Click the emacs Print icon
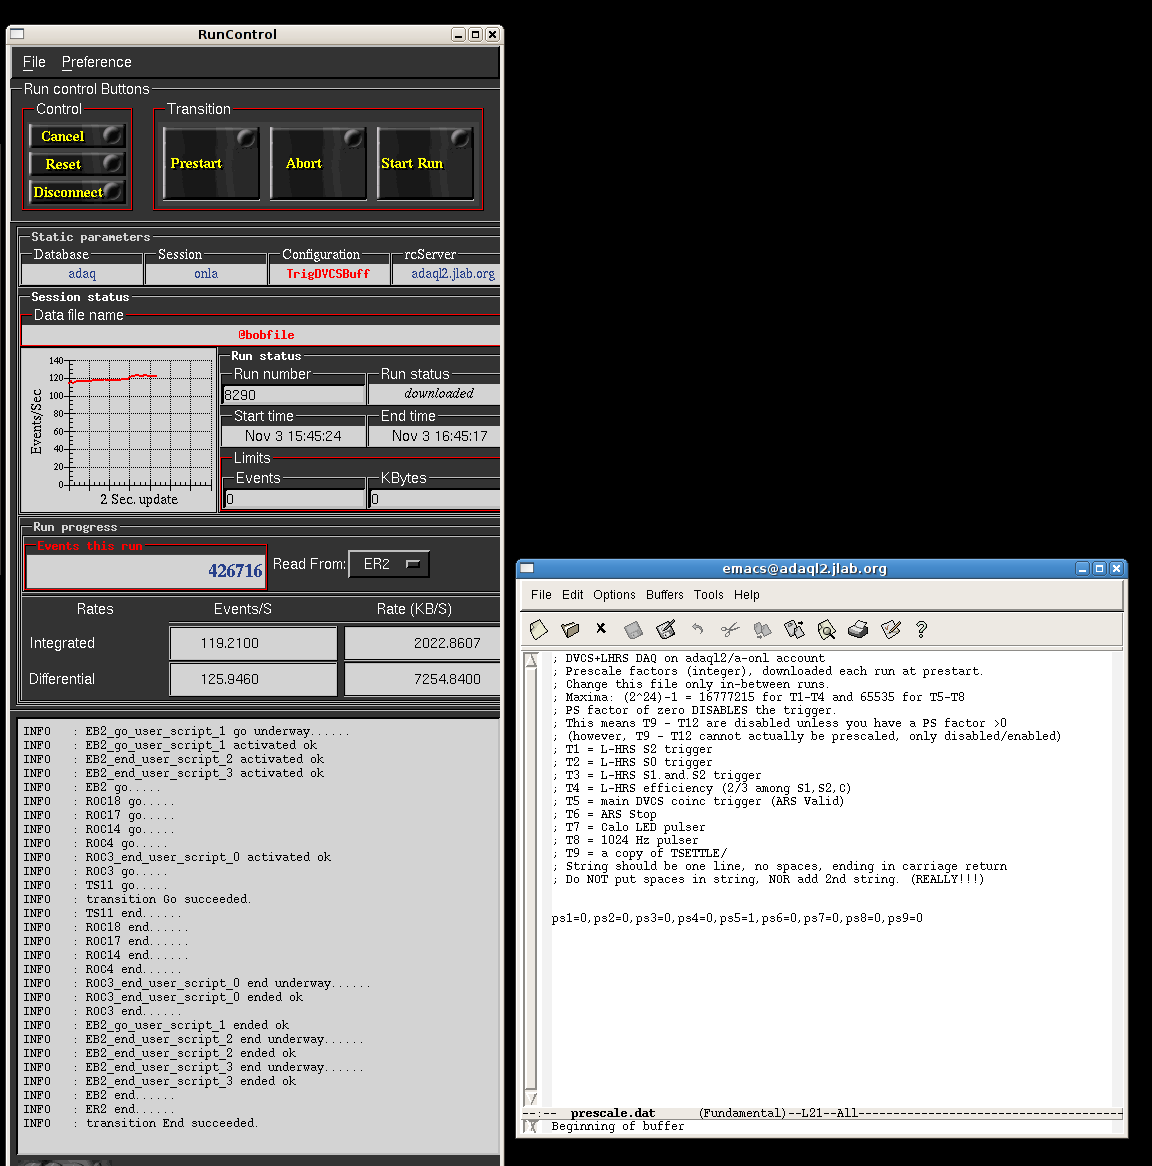The width and height of the screenshot is (1152, 1166). [x=858, y=630]
